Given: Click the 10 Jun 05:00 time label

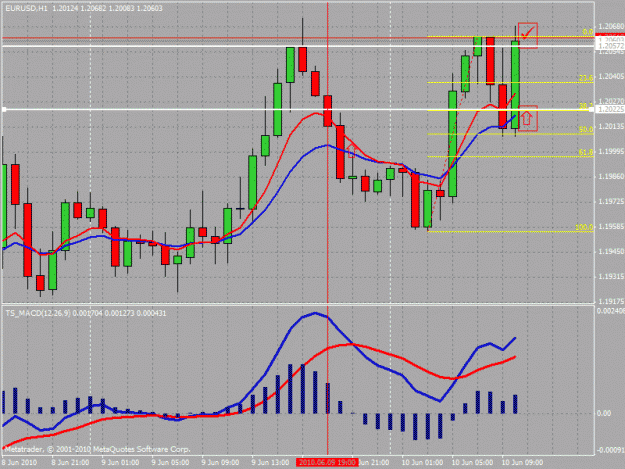Looking at the screenshot, I should (x=472, y=463).
